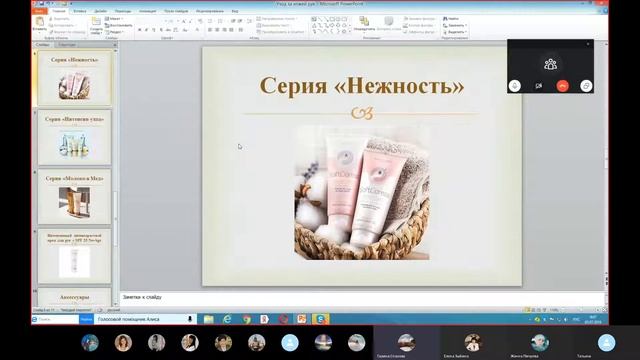Select slide thumbnail «Питание-уход»
The image size is (640, 360).
click(74, 137)
